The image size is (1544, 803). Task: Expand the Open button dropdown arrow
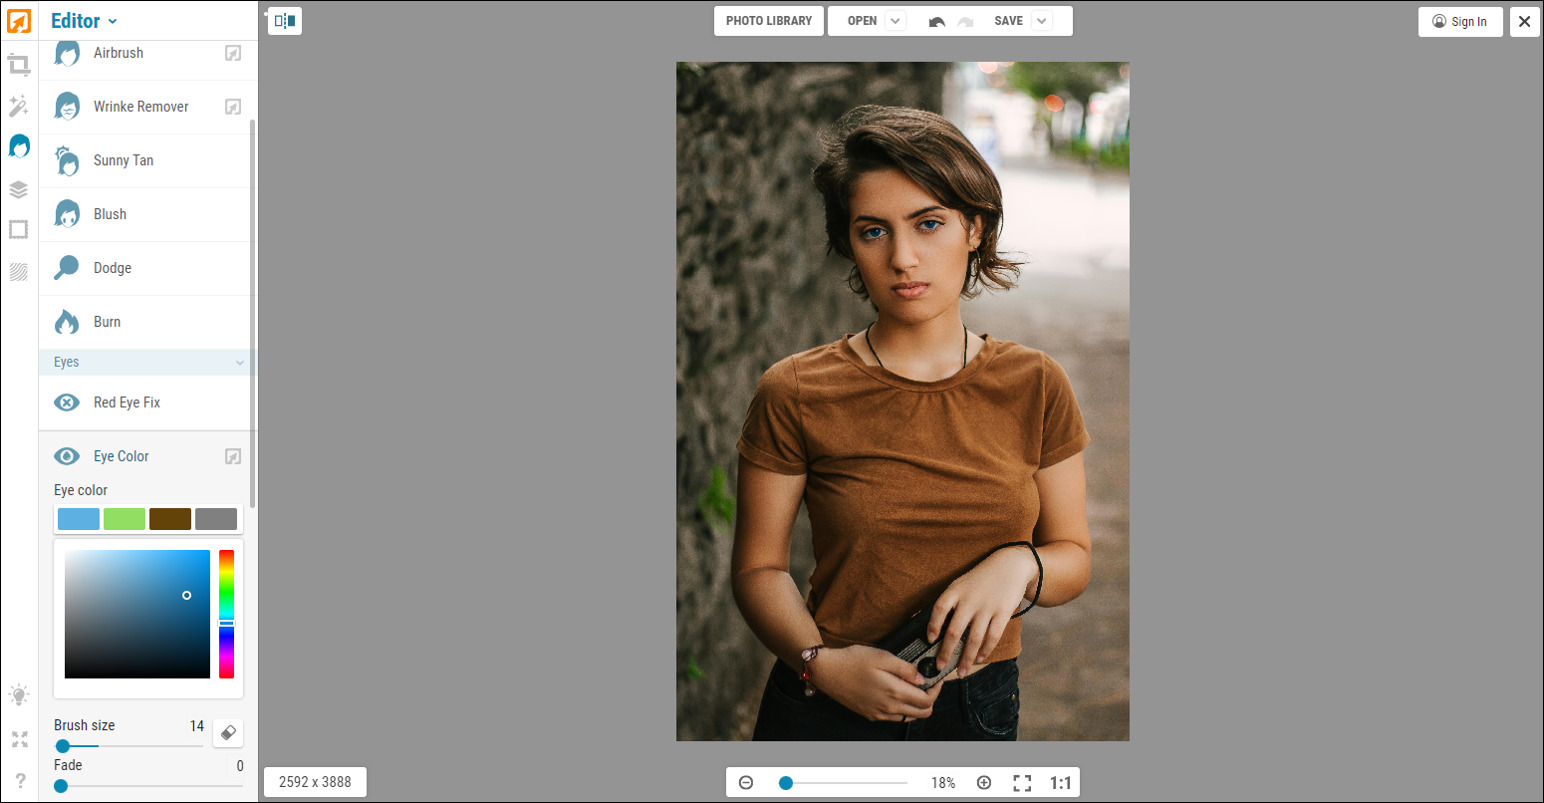(896, 20)
